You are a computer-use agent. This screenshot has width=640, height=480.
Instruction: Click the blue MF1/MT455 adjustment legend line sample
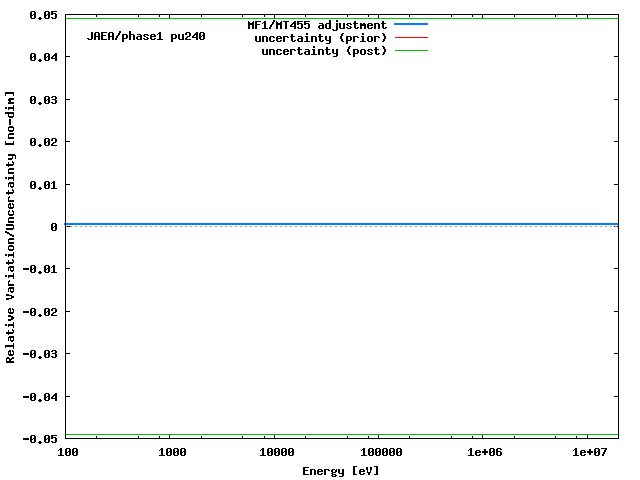[410, 24]
